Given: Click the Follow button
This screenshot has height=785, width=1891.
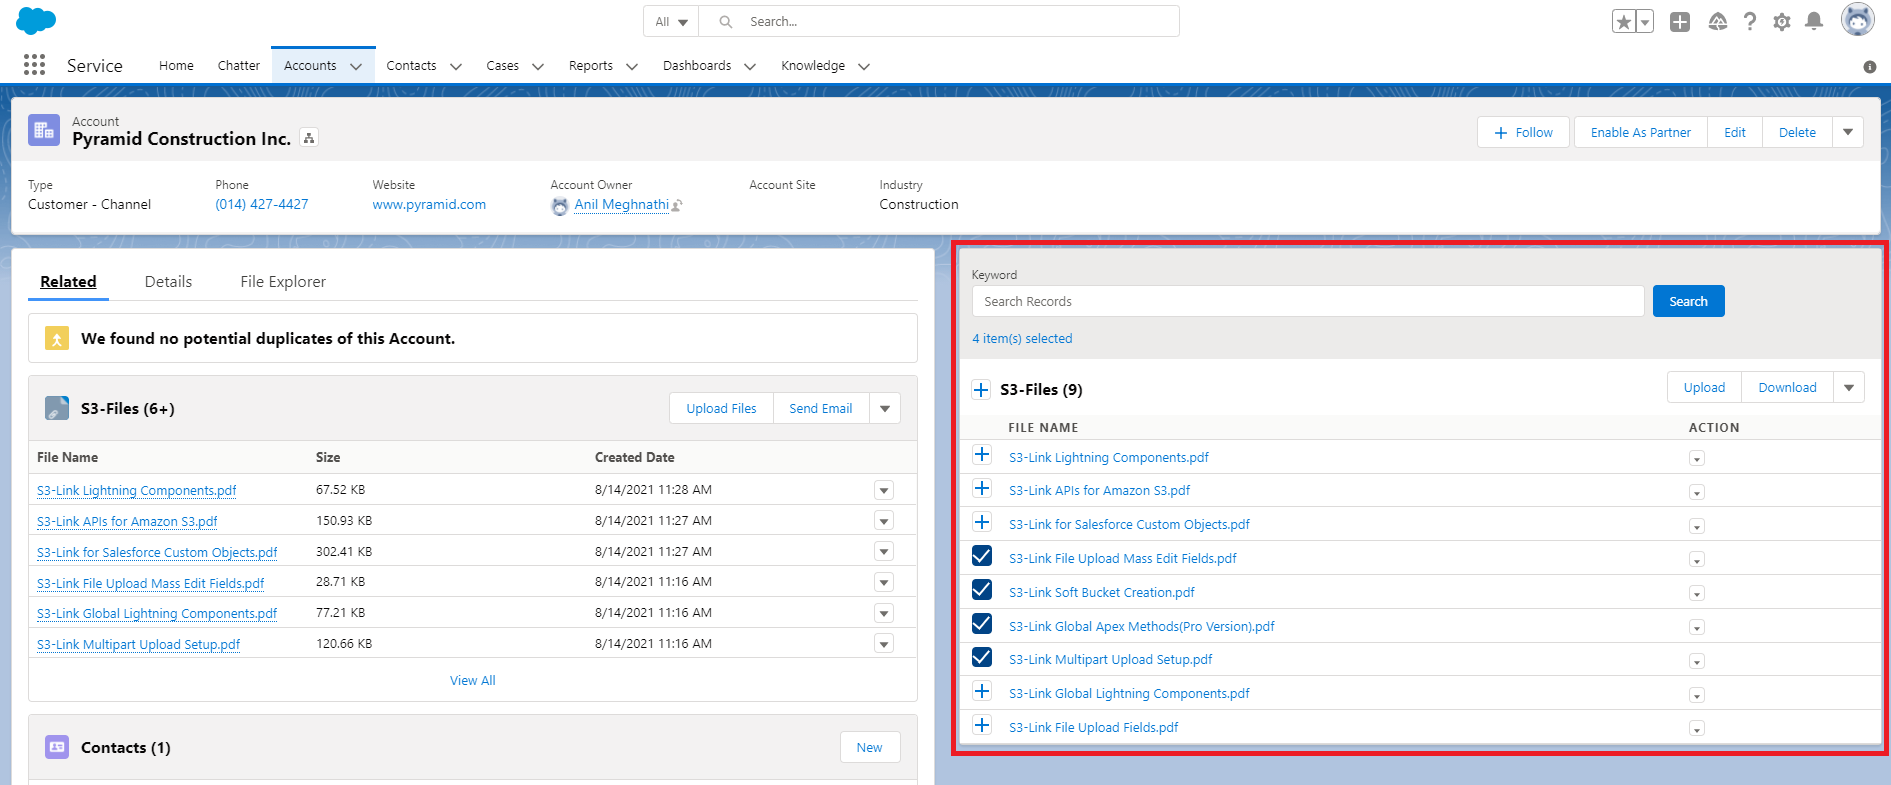Looking at the screenshot, I should 1523,132.
